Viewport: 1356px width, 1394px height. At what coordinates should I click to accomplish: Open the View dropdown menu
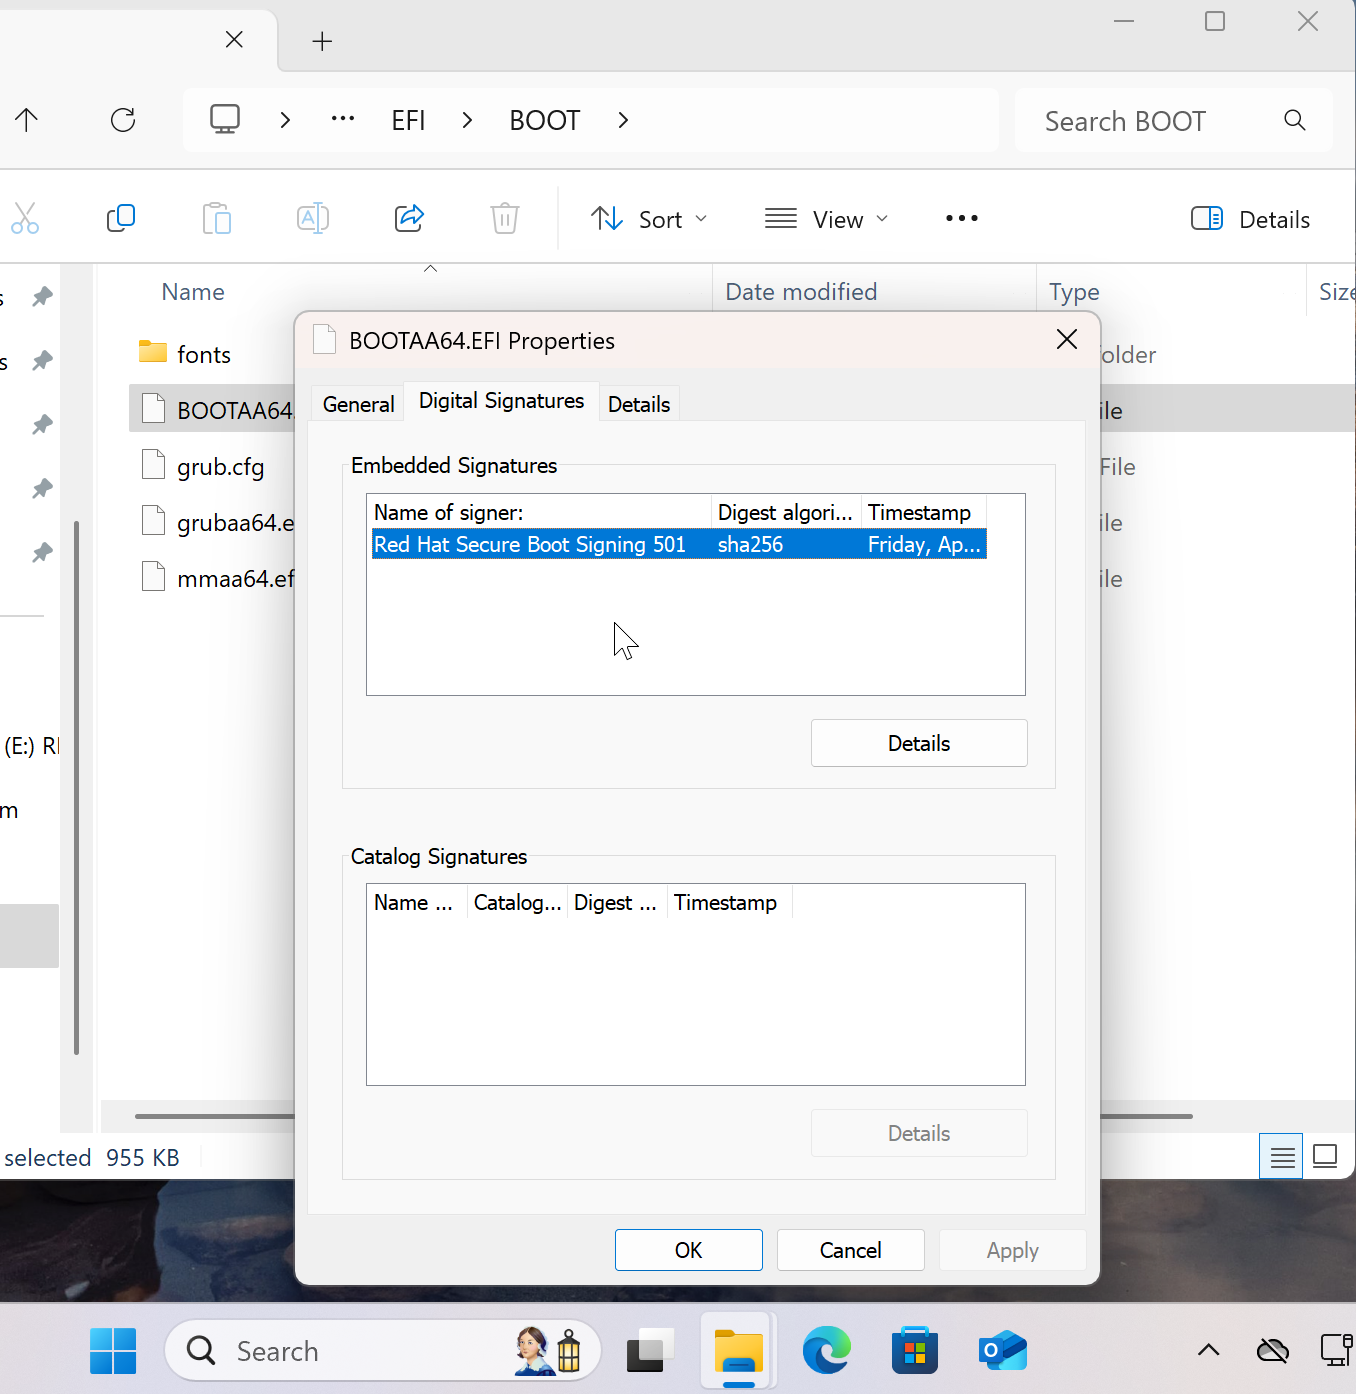(x=826, y=219)
